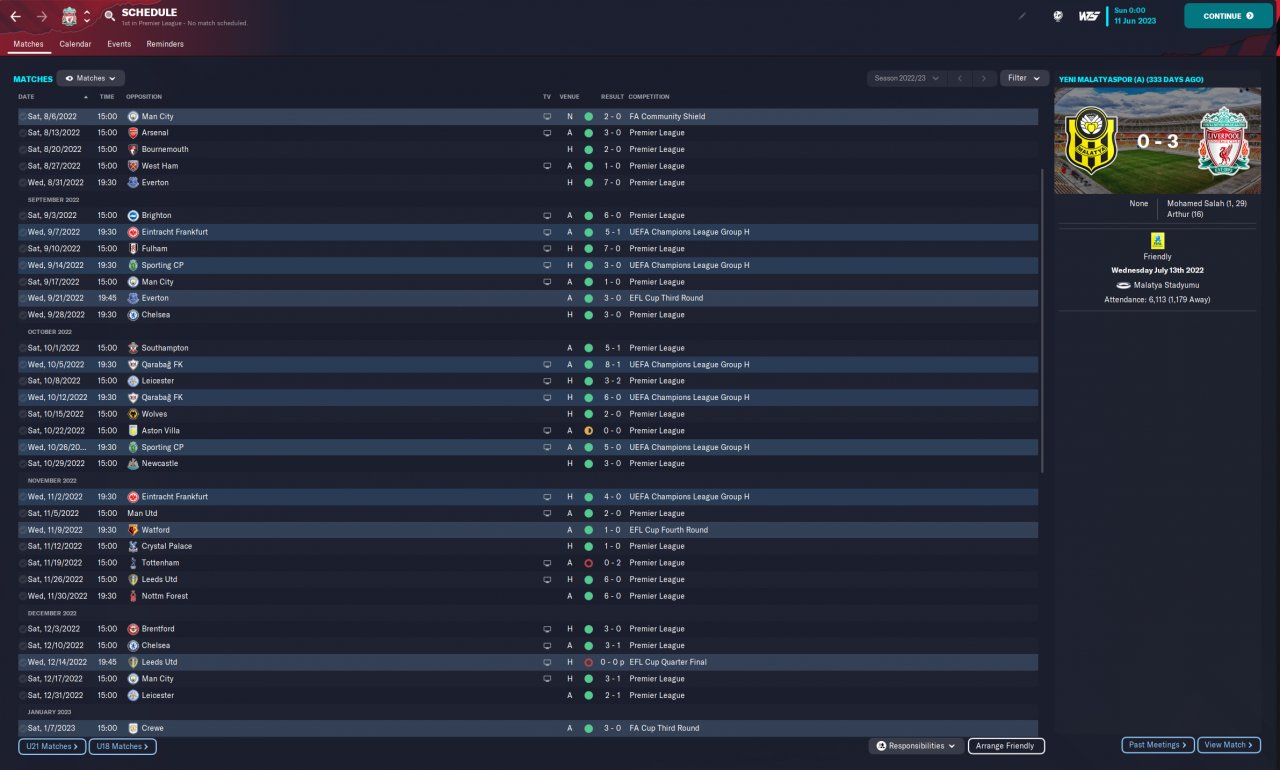This screenshot has width=1280, height=770.
Task: Open the globe world icon in the header
Action: point(1058,16)
